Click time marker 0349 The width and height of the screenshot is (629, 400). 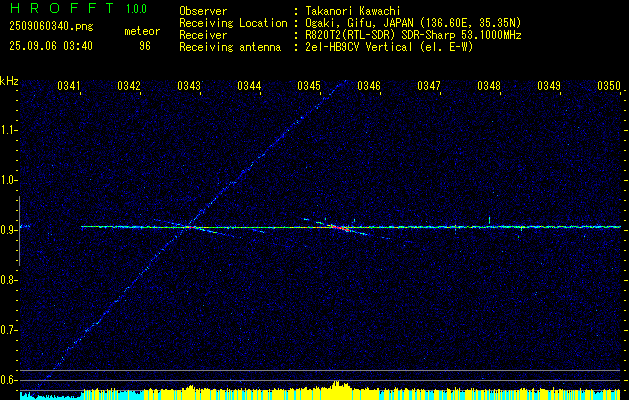549,85
